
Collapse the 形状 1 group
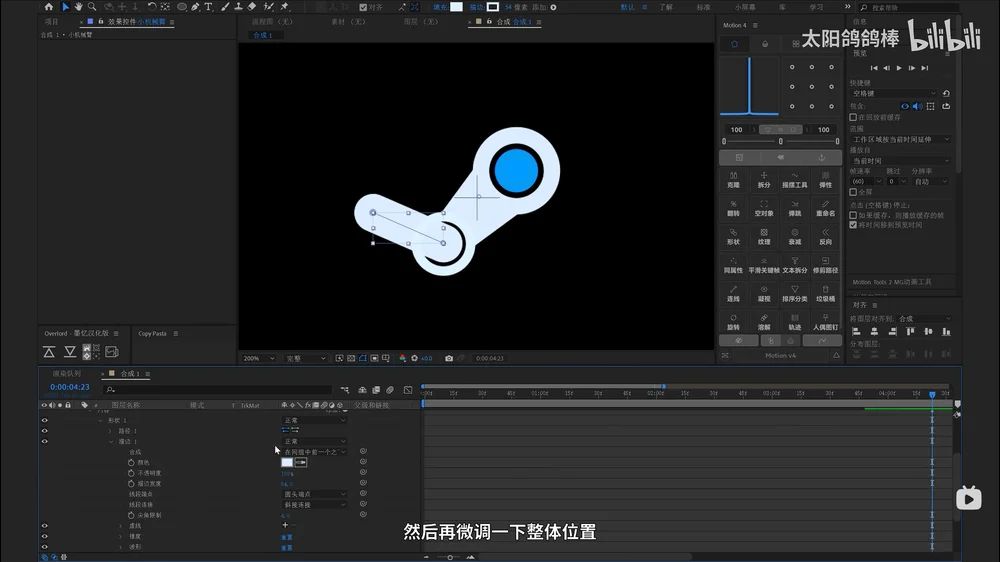click(101, 420)
